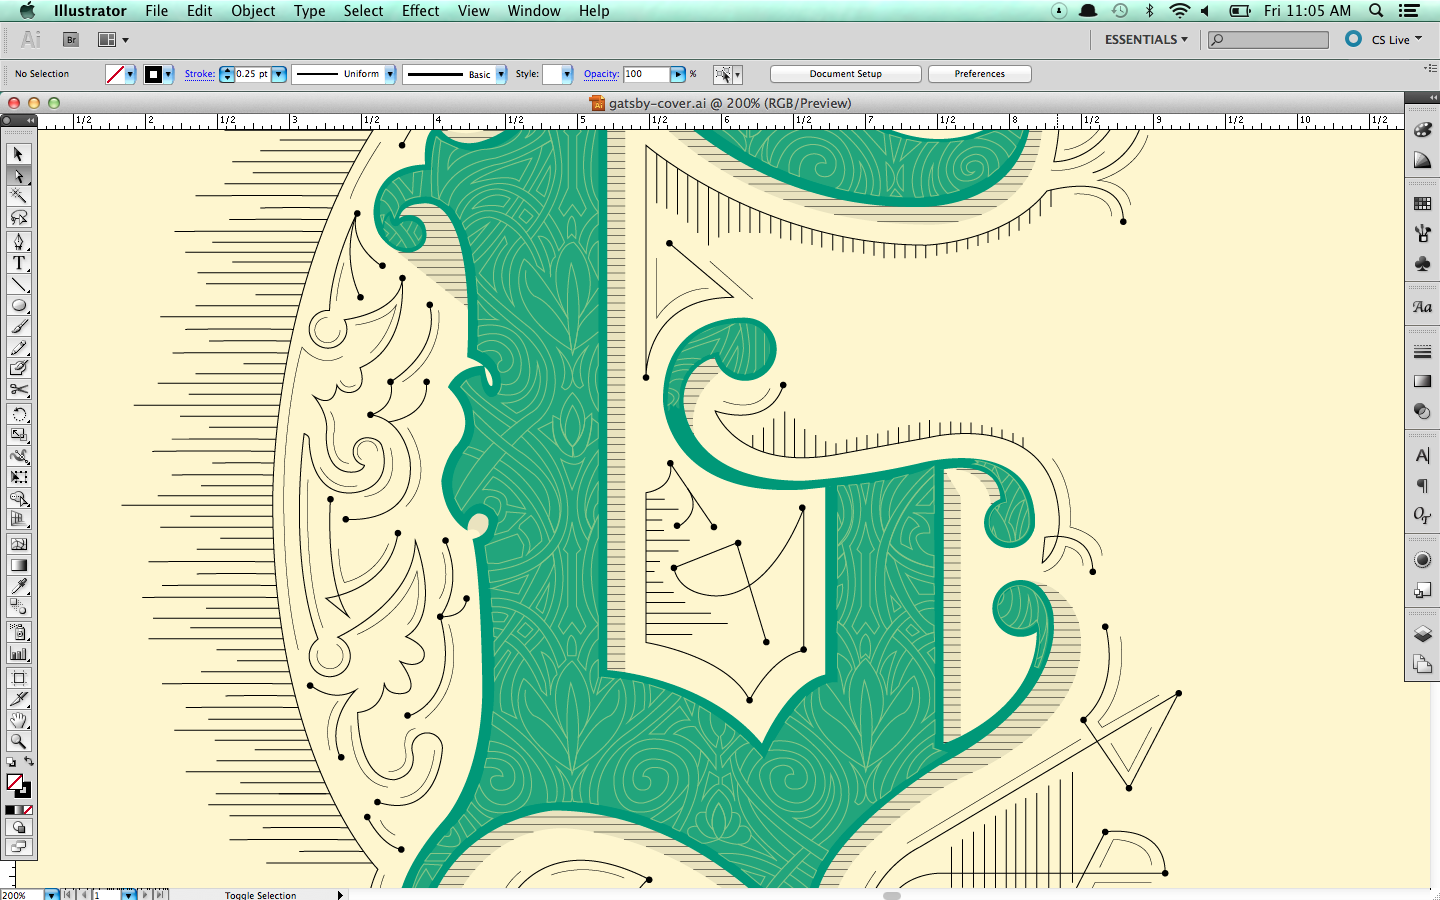The width and height of the screenshot is (1440, 900).
Task: Click the Document Setup button
Action: click(x=846, y=74)
